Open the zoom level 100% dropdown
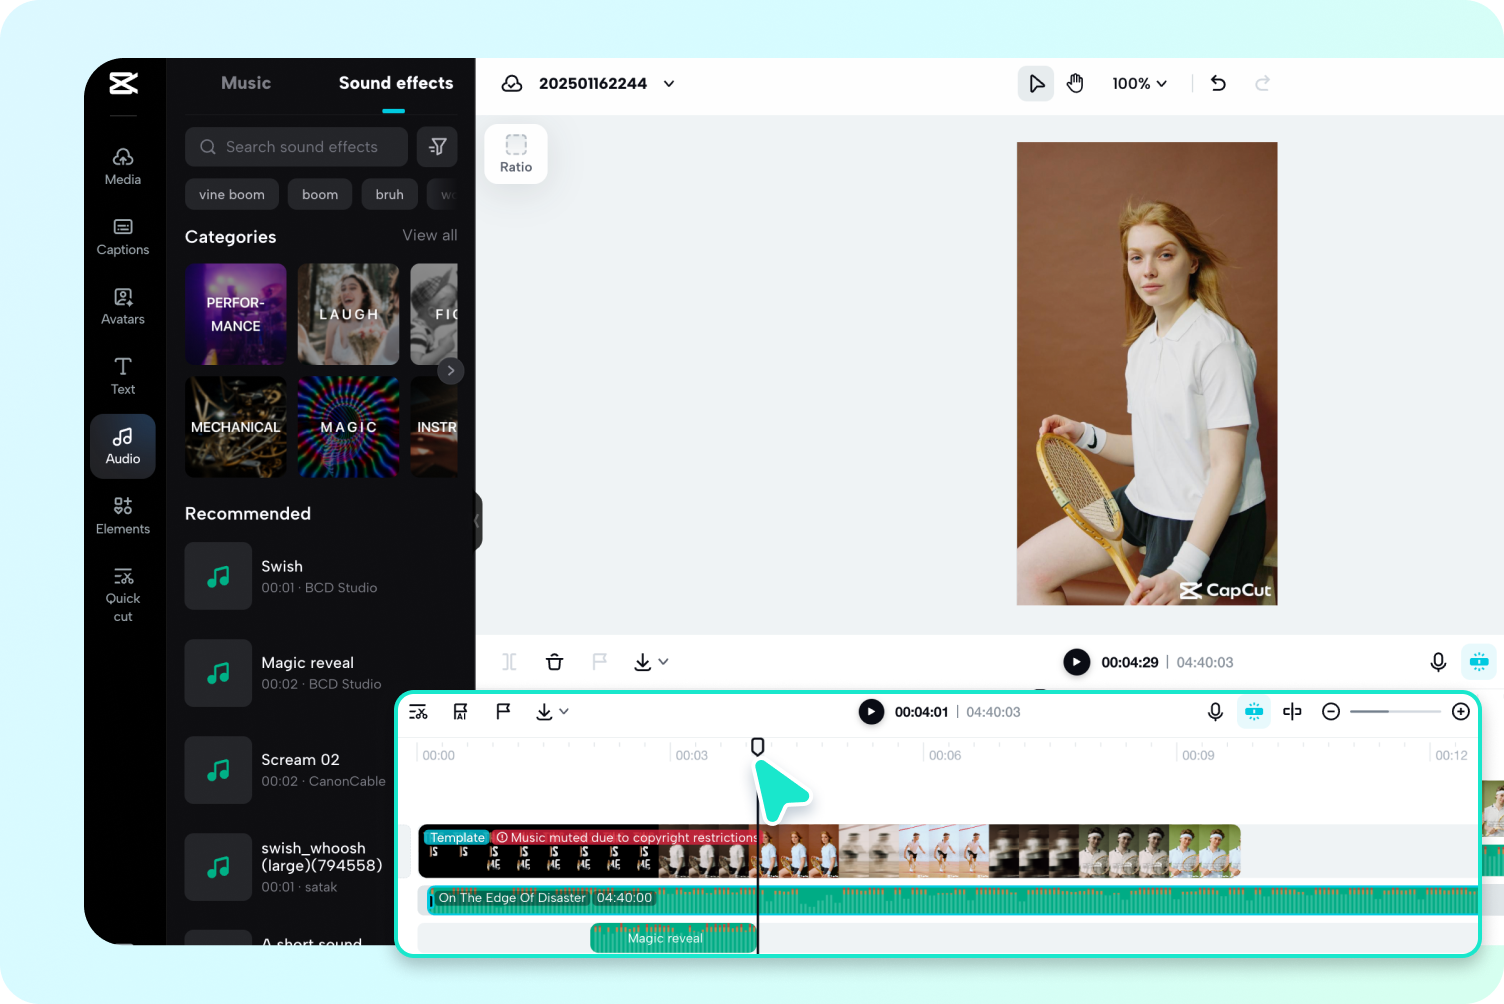 (1139, 83)
